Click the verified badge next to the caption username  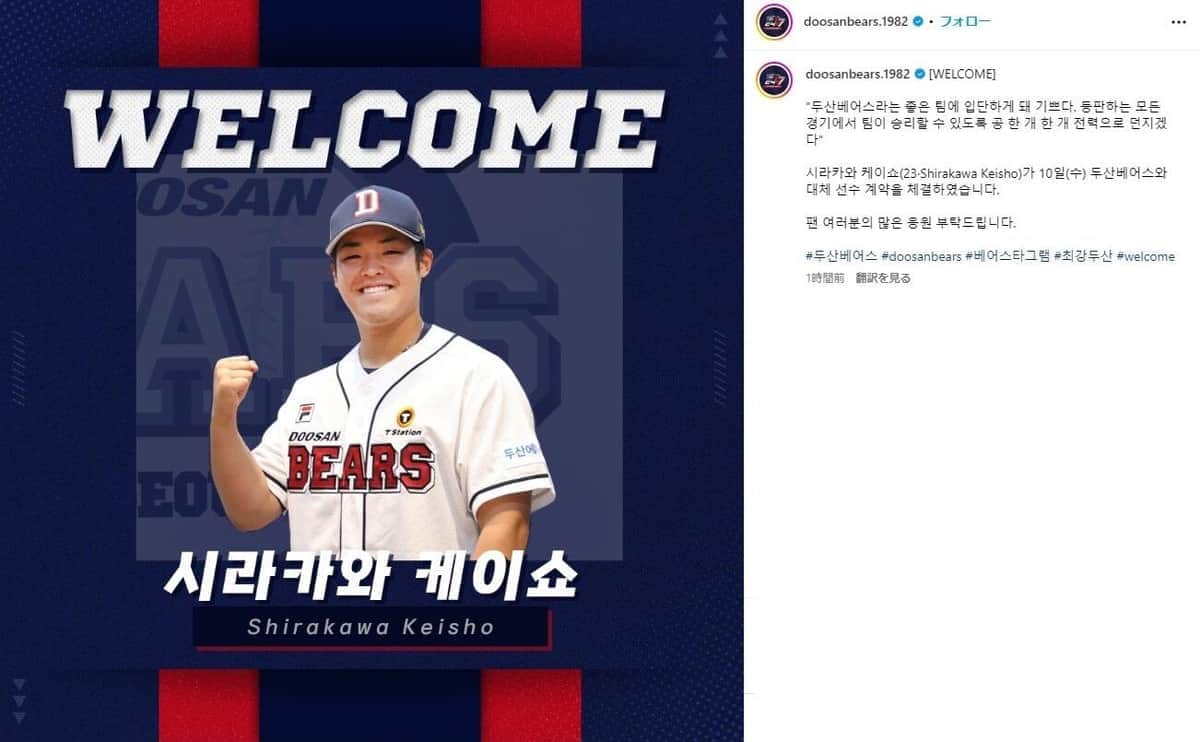click(x=918, y=74)
